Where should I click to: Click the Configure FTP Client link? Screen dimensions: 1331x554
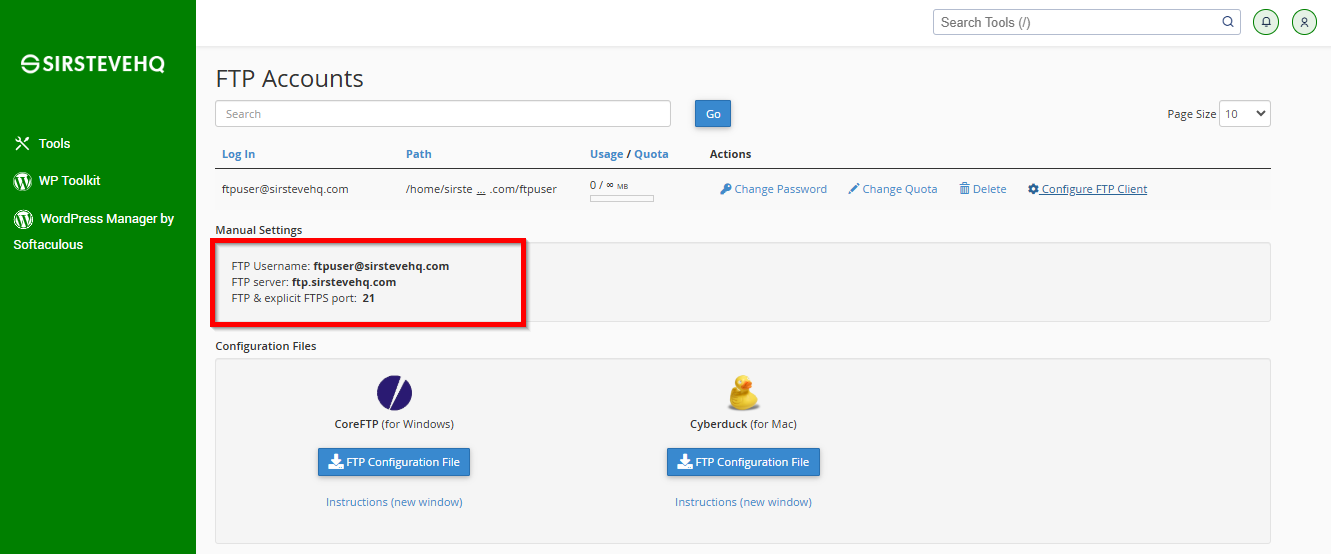pos(1087,189)
